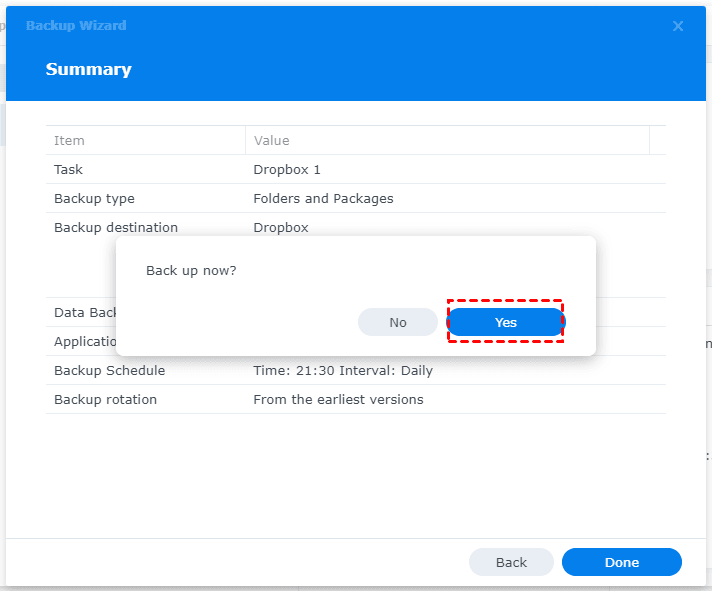712x591 pixels.
Task: Finish the wizard with Done button
Action: 621,562
